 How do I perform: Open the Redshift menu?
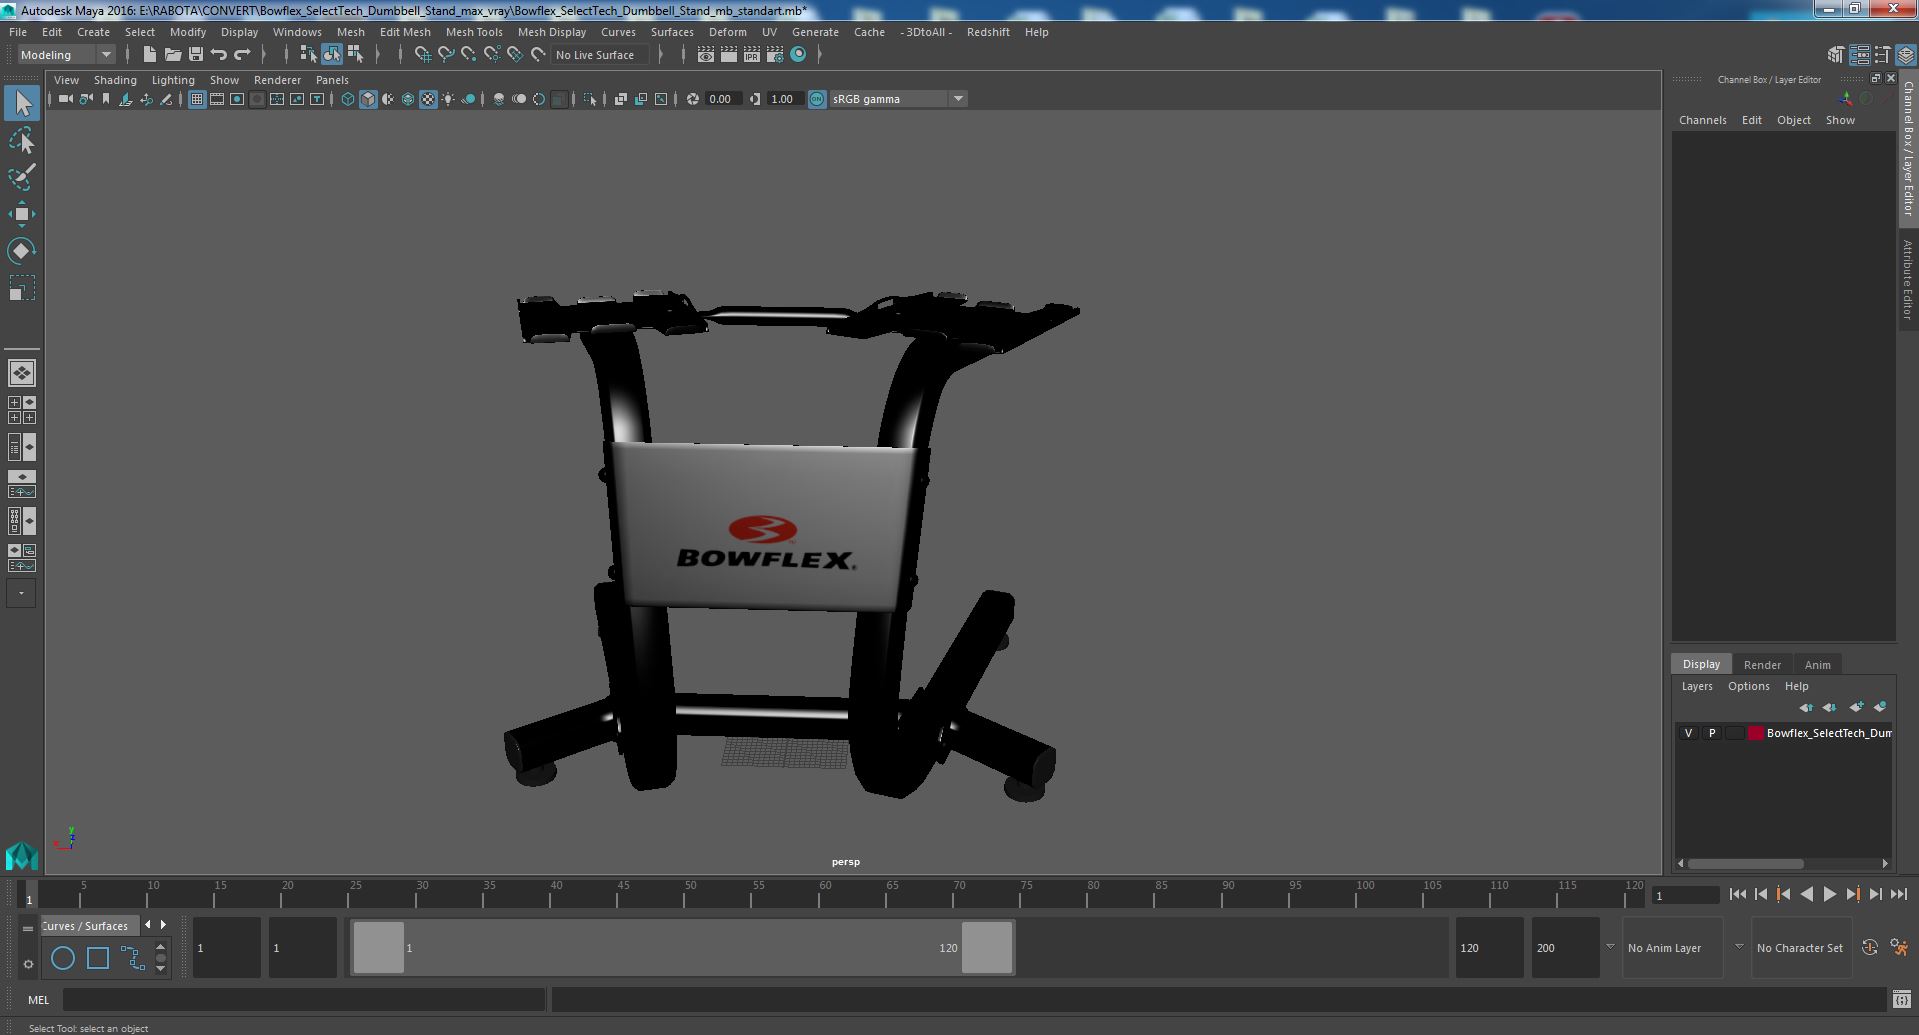(x=988, y=32)
